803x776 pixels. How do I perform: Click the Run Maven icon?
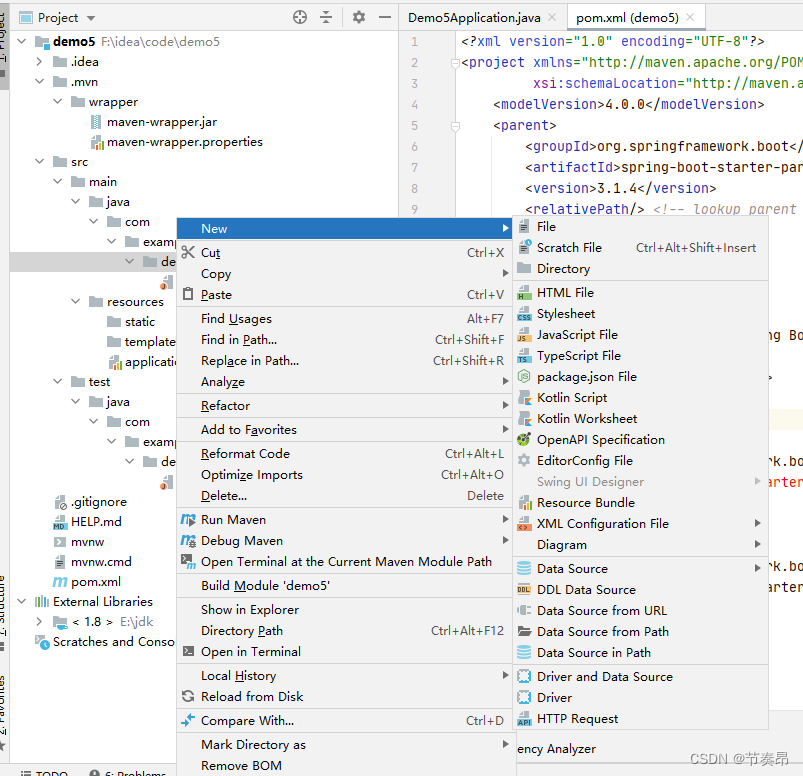coord(188,519)
